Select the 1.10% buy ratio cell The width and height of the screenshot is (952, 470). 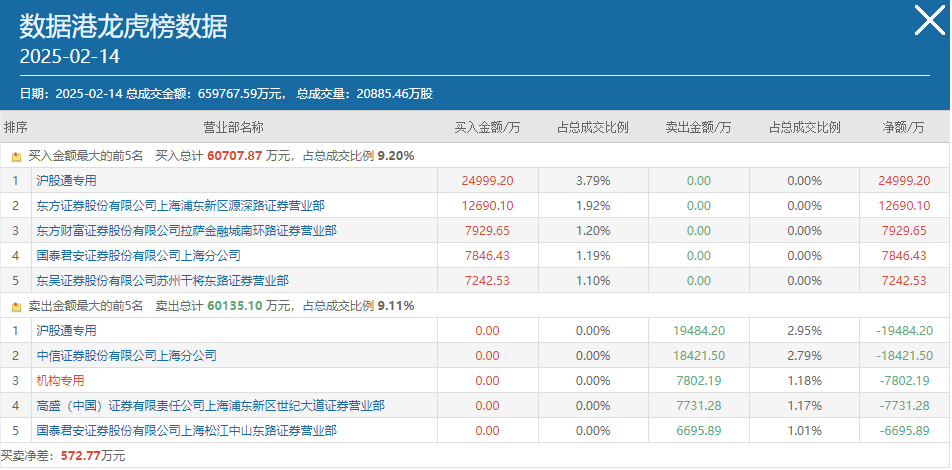[x=593, y=281]
